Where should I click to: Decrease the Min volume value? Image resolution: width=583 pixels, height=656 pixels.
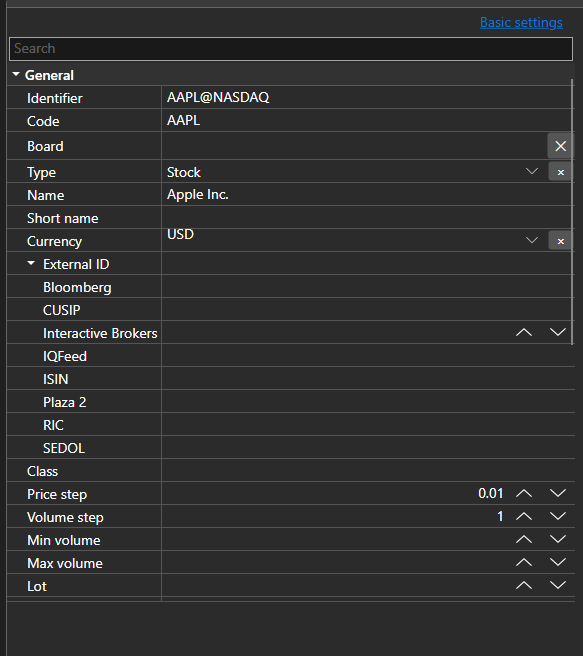click(557, 540)
